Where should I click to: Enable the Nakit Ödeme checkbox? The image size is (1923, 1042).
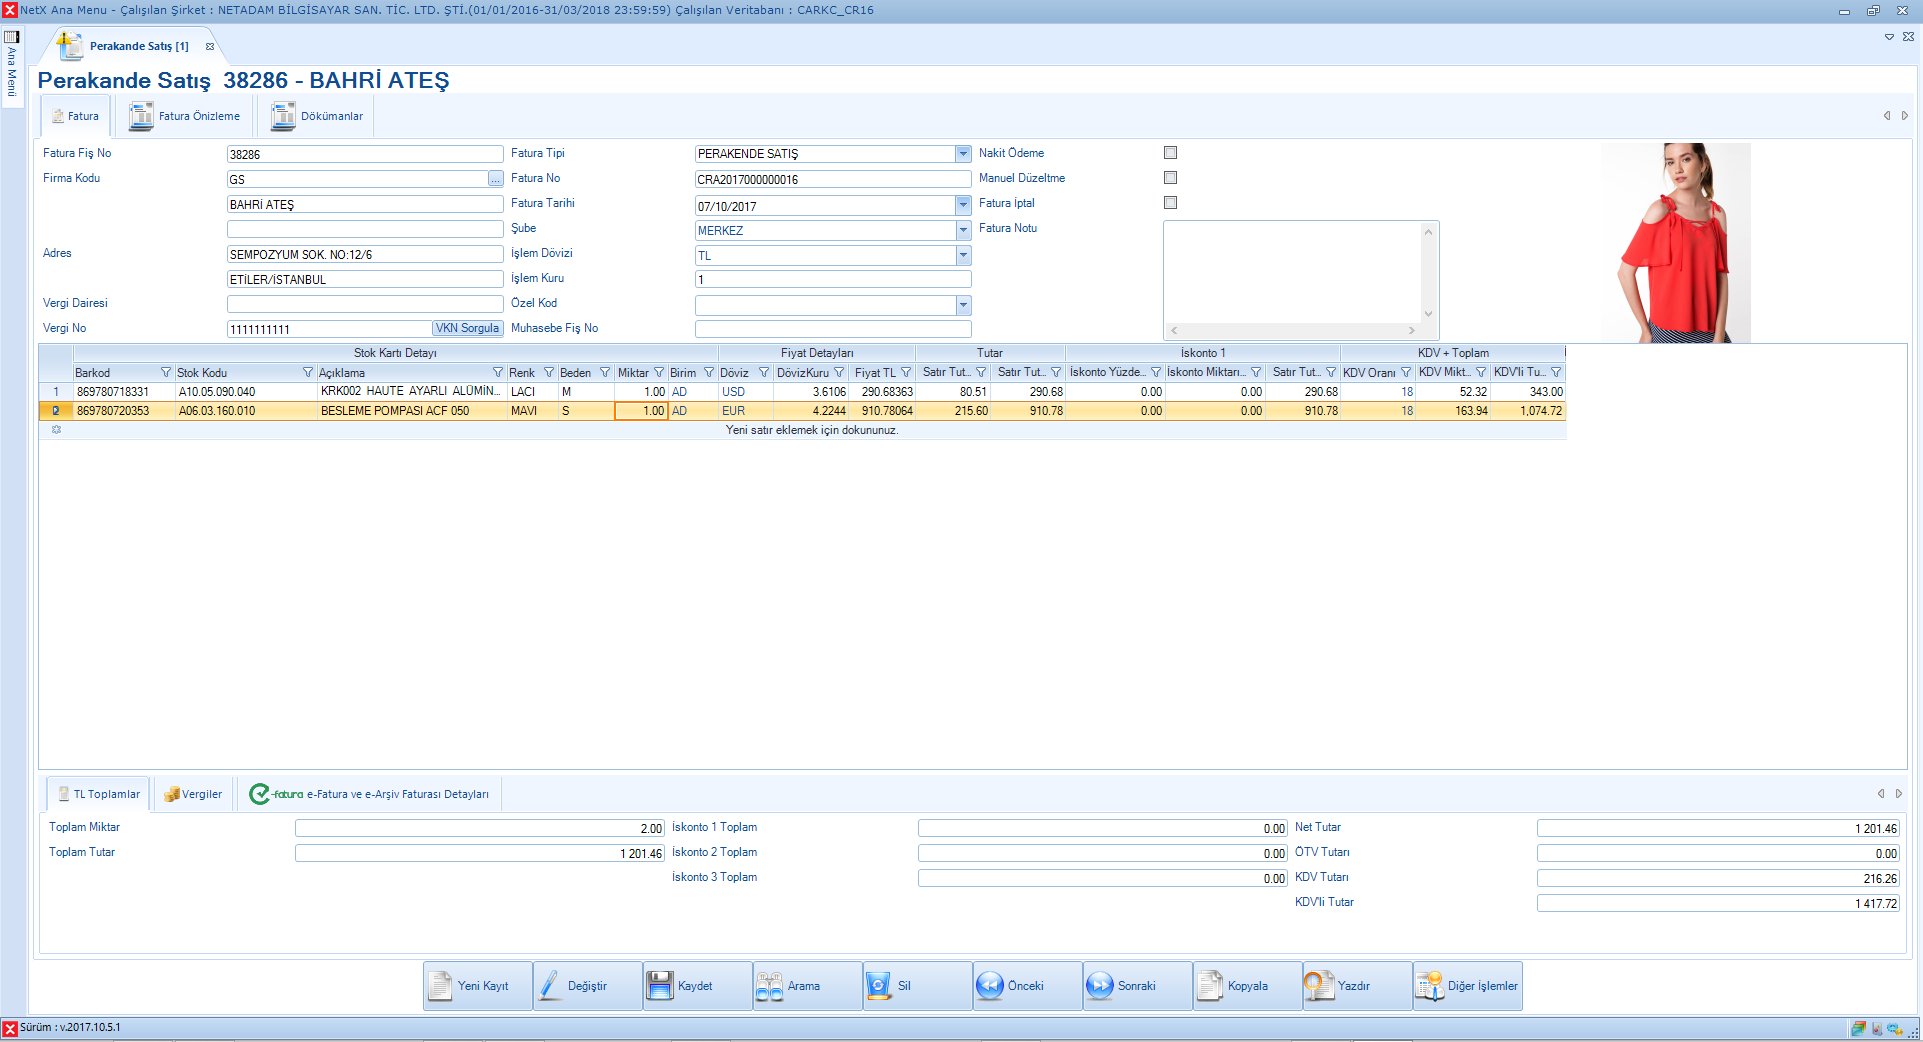pyautogui.click(x=1170, y=153)
